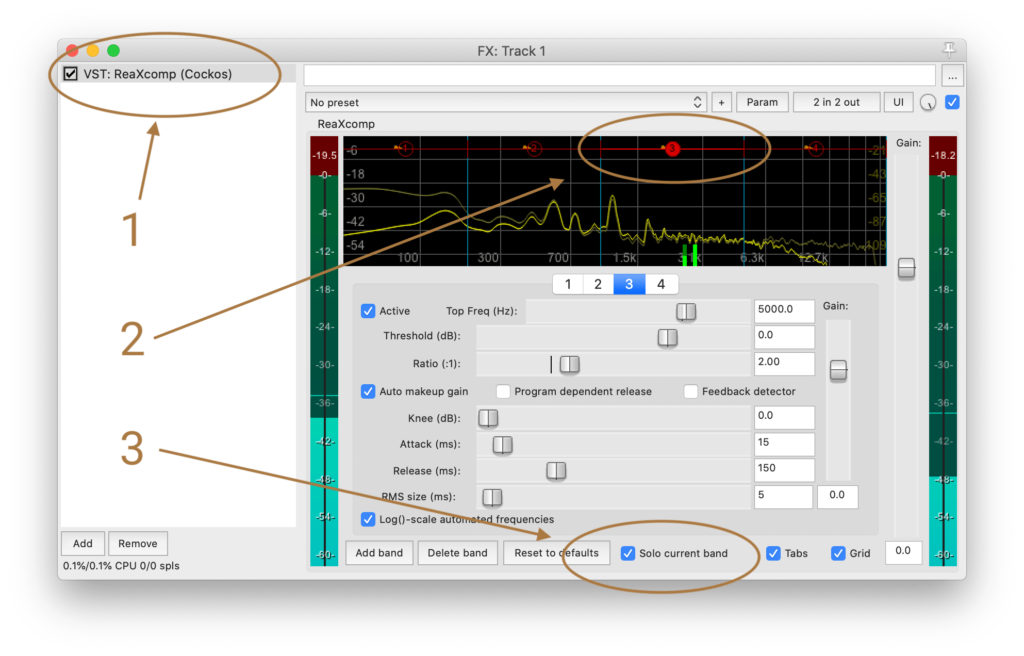The height and width of the screenshot is (656, 1024).
Task: Click the Threshold value field
Action: click(784, 337)
